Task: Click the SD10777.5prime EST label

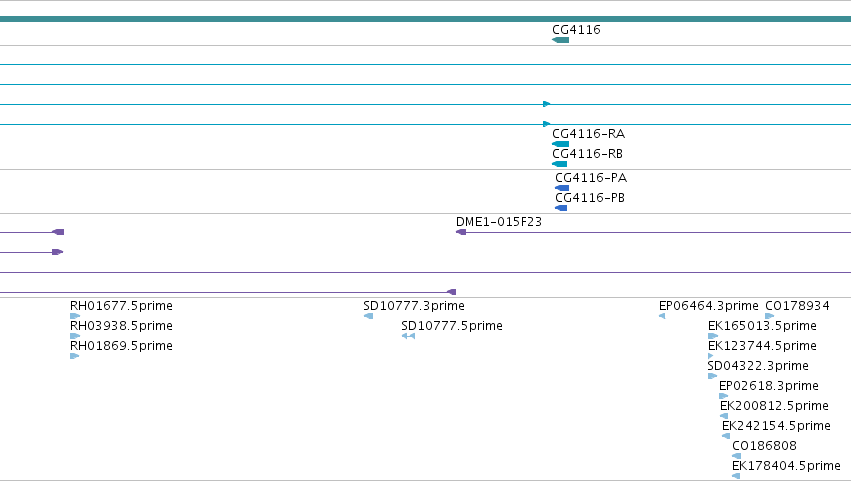Action: tap(452, 326)
